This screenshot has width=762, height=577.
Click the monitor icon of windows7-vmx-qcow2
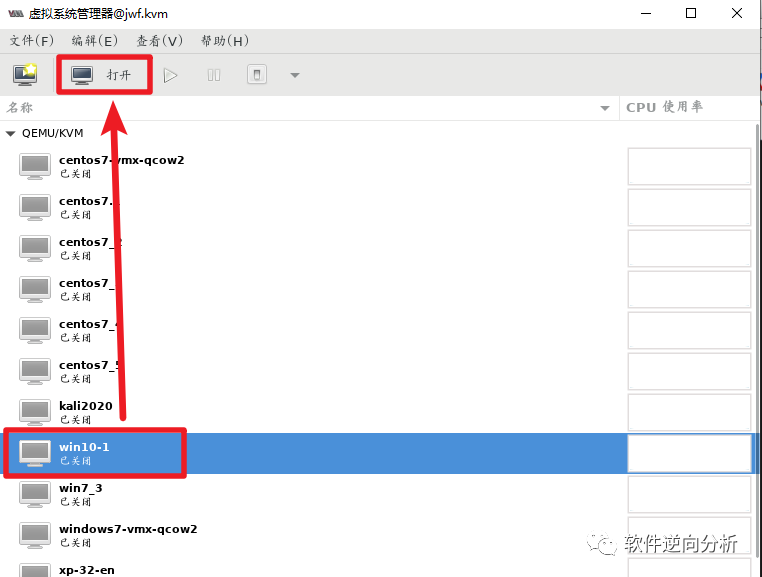pos(35,535)
